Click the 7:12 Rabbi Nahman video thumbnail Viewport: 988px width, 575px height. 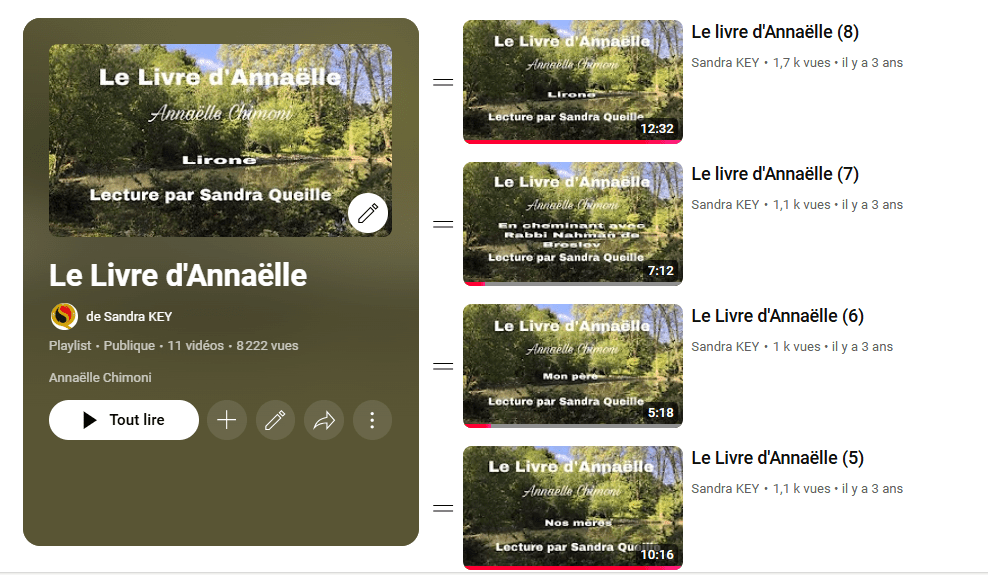(x=573, y=224)
